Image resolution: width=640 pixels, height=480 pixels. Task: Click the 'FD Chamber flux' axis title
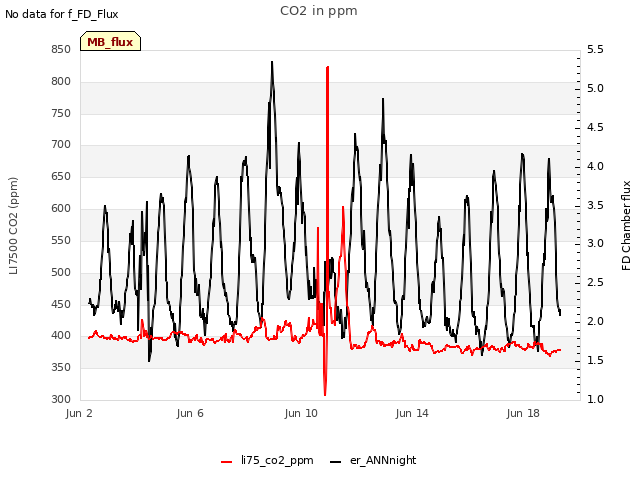[x=626, y=226]
